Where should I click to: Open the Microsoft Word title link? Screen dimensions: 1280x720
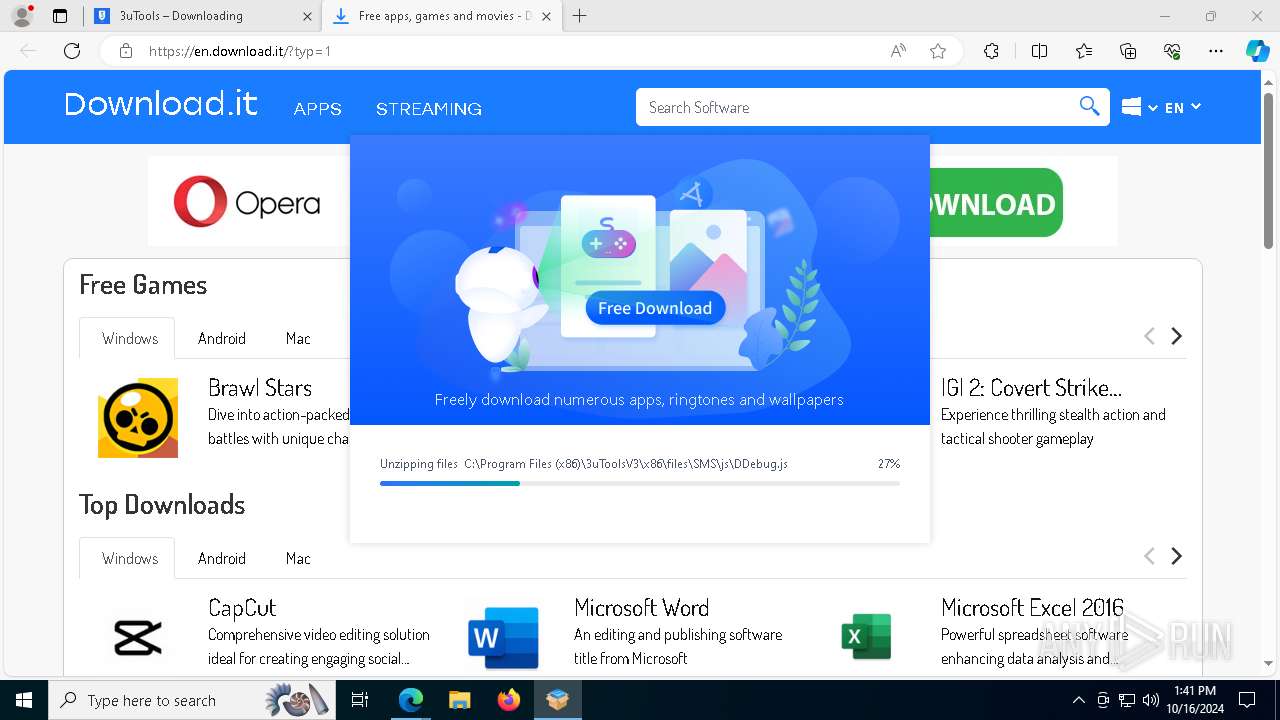(x=641, y=608)
